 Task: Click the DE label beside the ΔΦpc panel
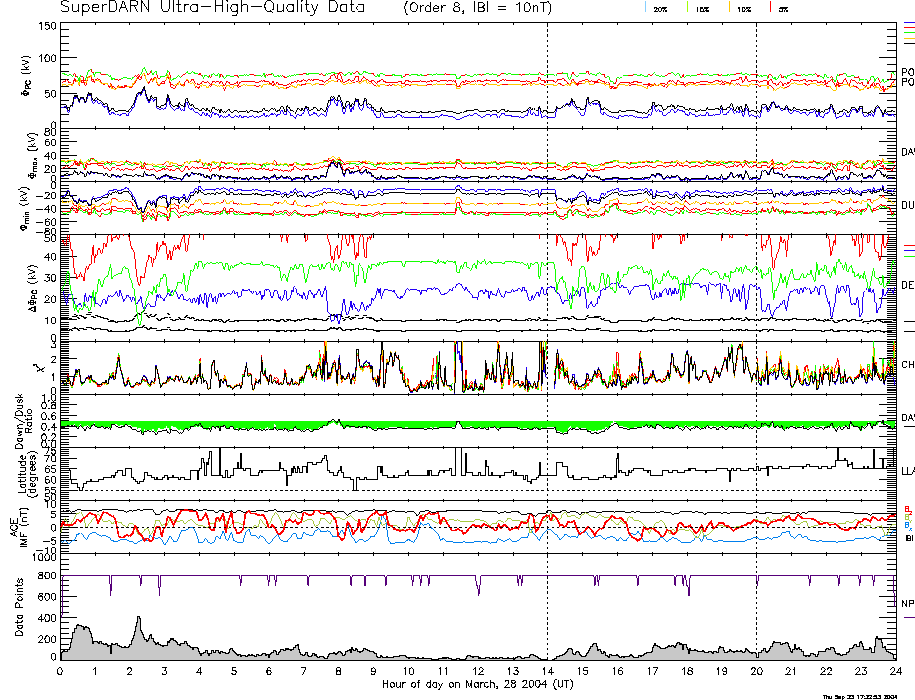click(x=907, y=285)
